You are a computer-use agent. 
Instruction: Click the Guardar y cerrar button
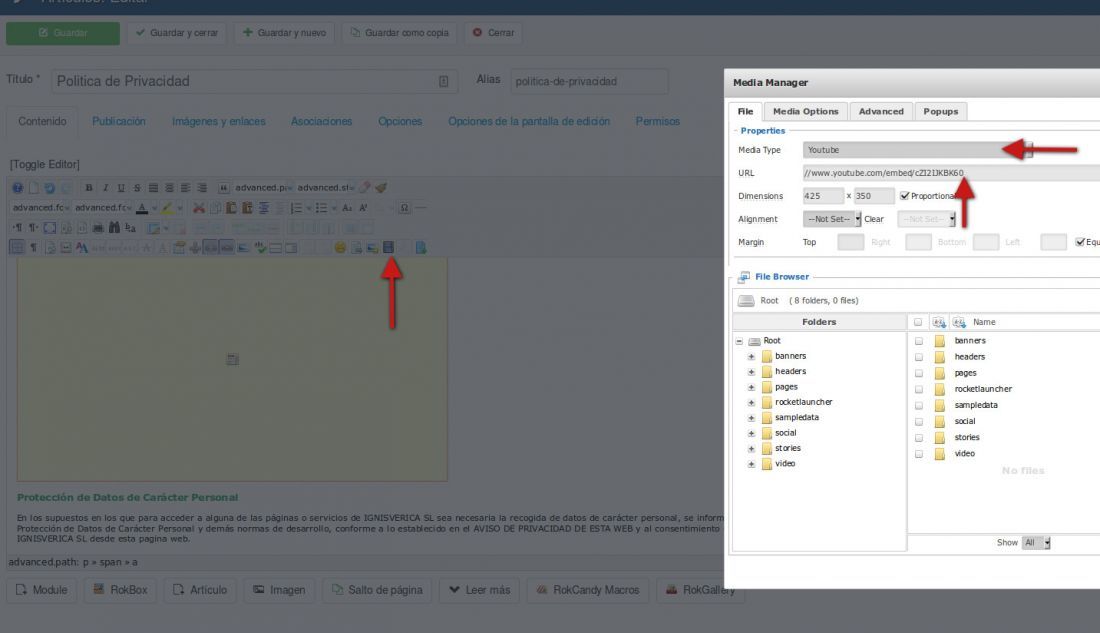tap(177, 33)
